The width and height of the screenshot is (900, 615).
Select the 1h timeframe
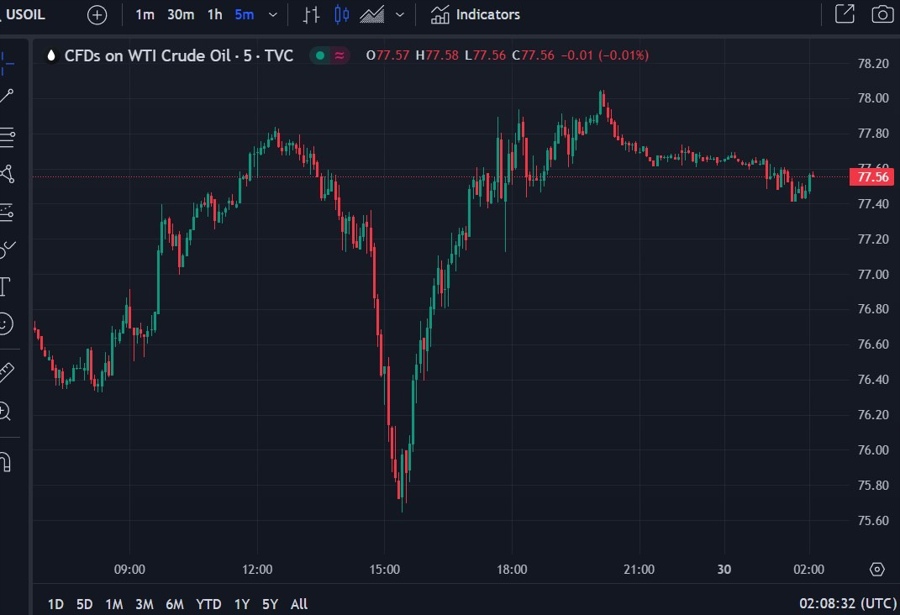[215, 15]
